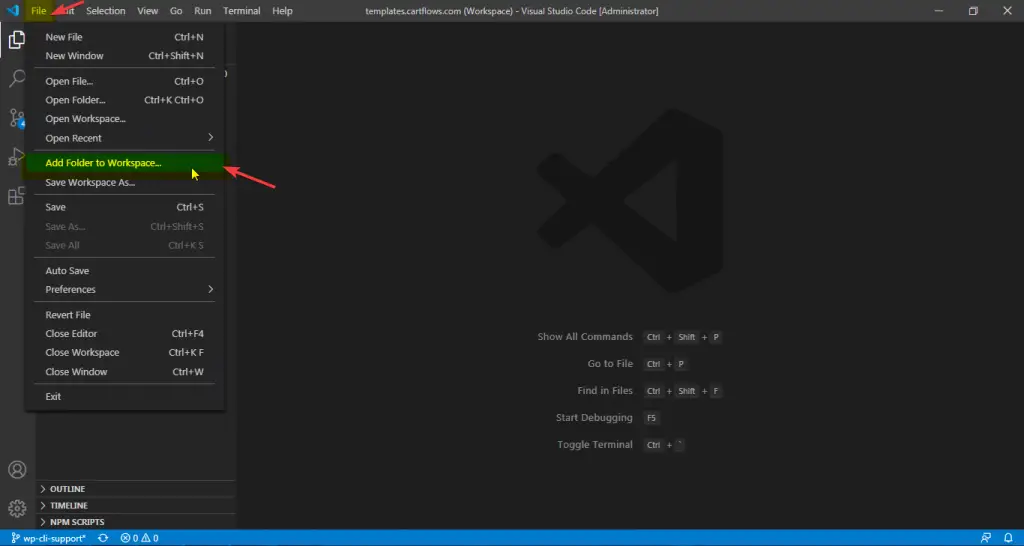Click Exit in the File menu
1024x546 pixels.
(x=124, y=396)
